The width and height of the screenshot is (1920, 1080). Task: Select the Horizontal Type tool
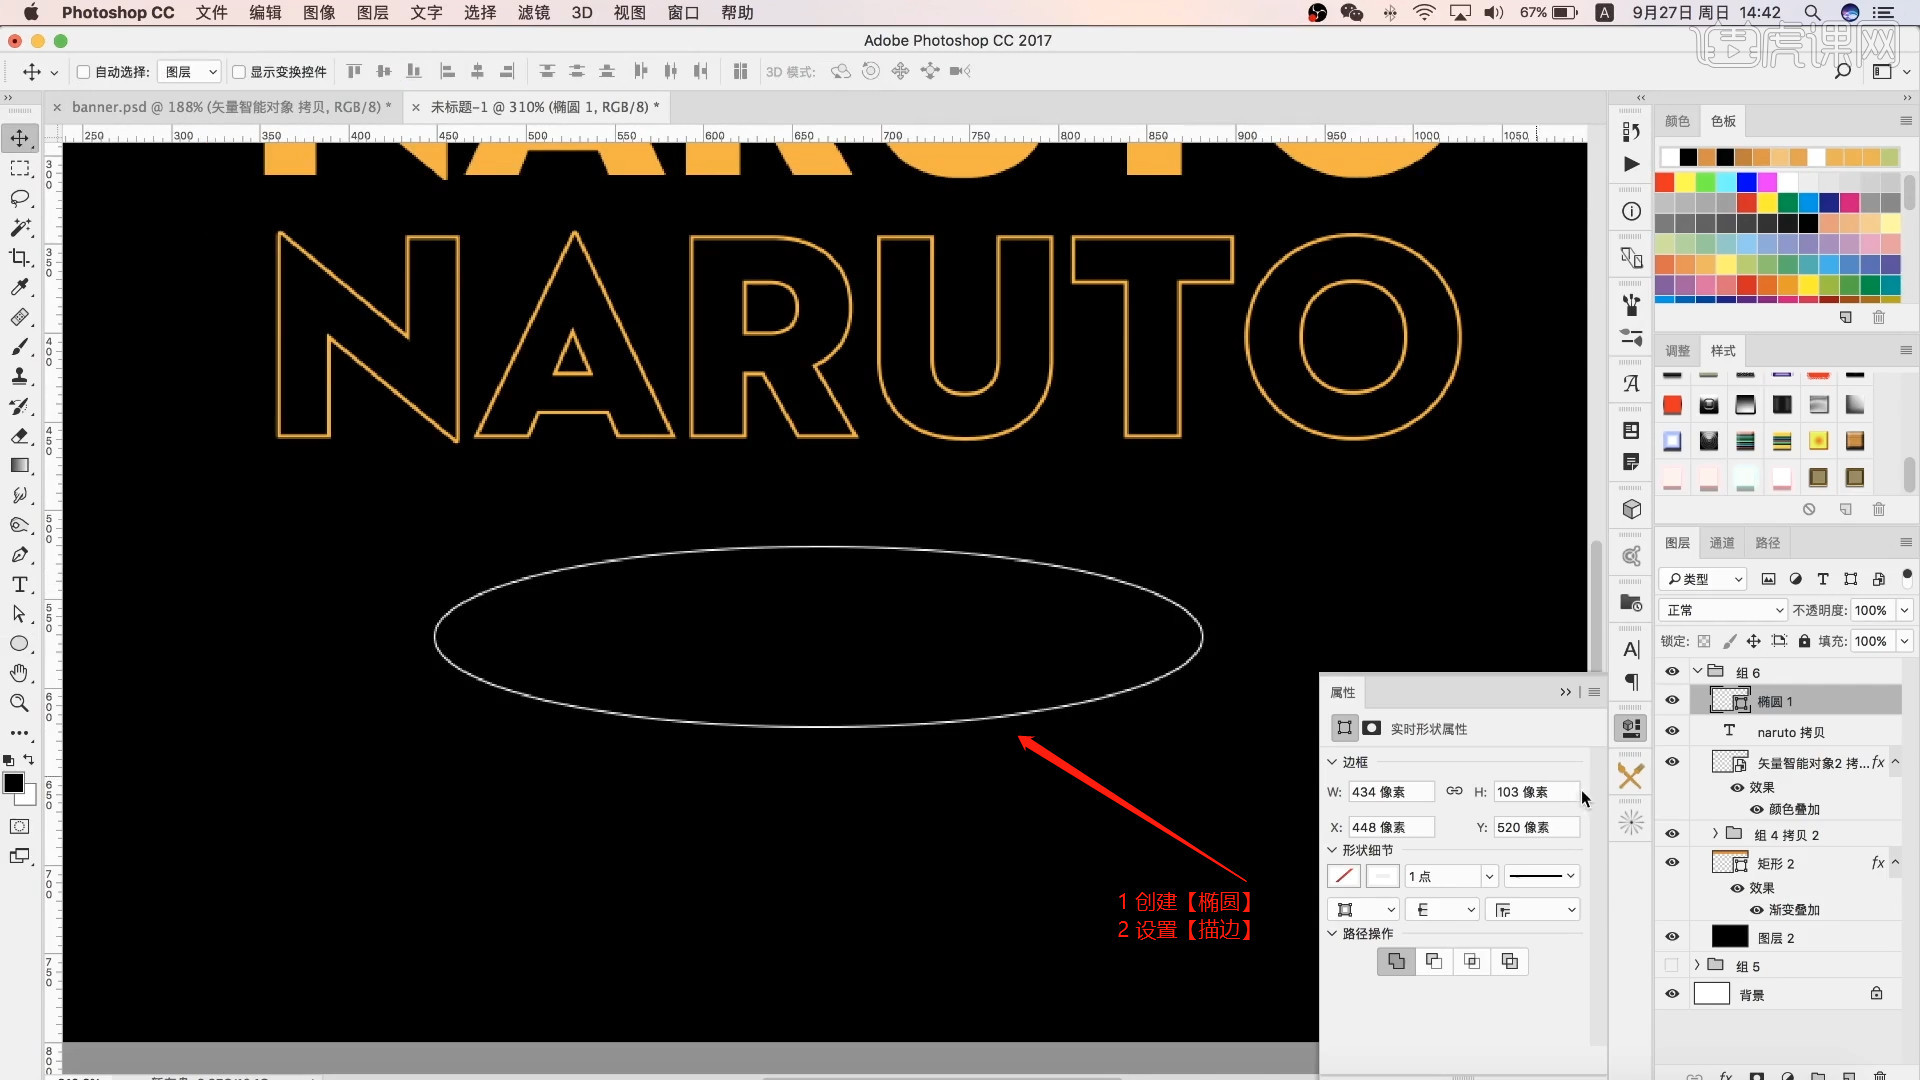20,585
